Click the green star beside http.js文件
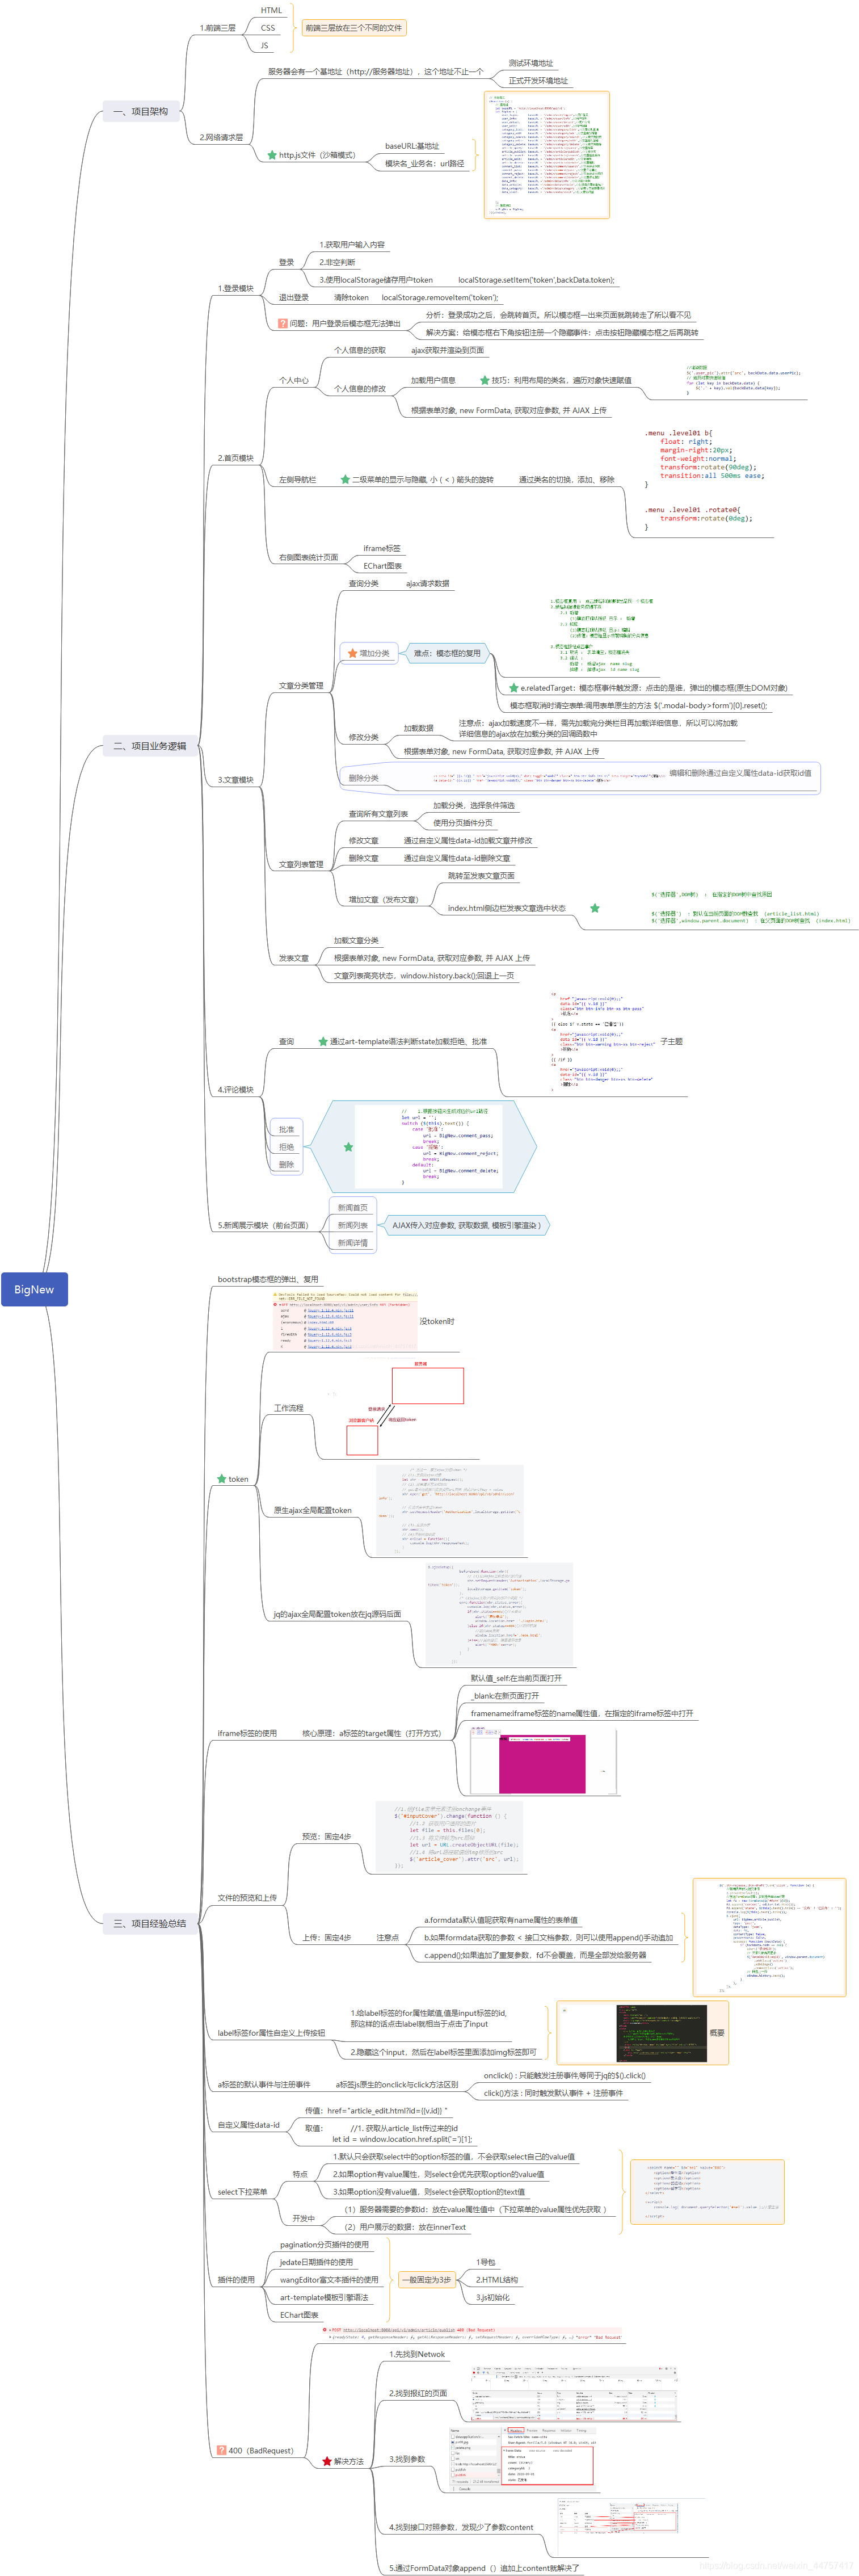Viewport: 859px width, 2576px height. pyautogui.click(x=272, y=155)
